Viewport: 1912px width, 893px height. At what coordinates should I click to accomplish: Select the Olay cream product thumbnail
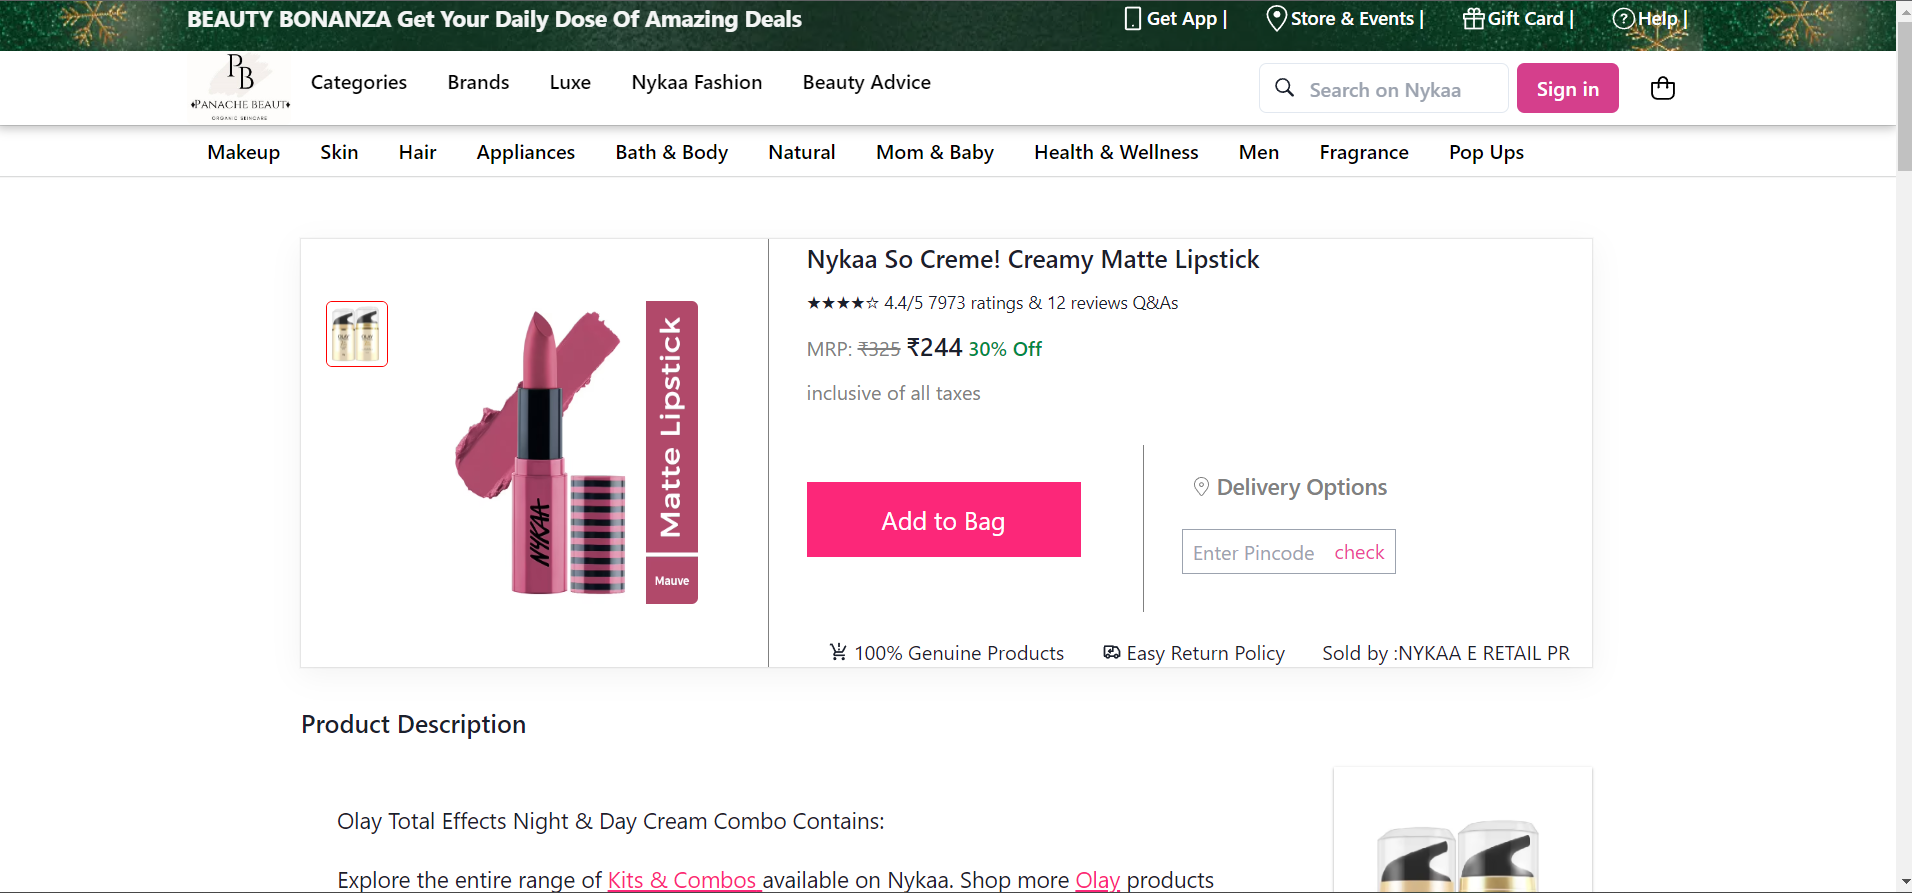coord(357,334)
